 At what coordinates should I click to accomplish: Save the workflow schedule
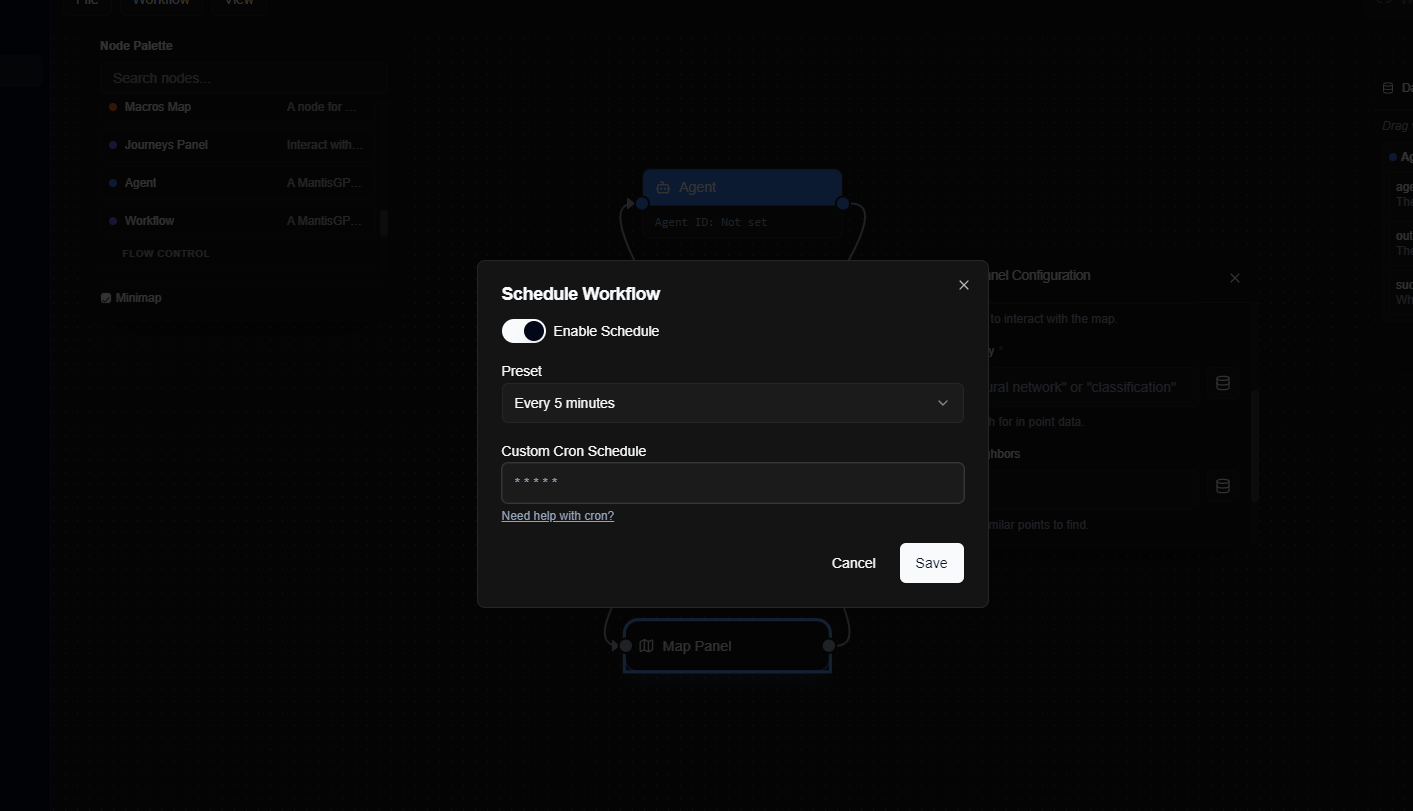tap(930, 562)
